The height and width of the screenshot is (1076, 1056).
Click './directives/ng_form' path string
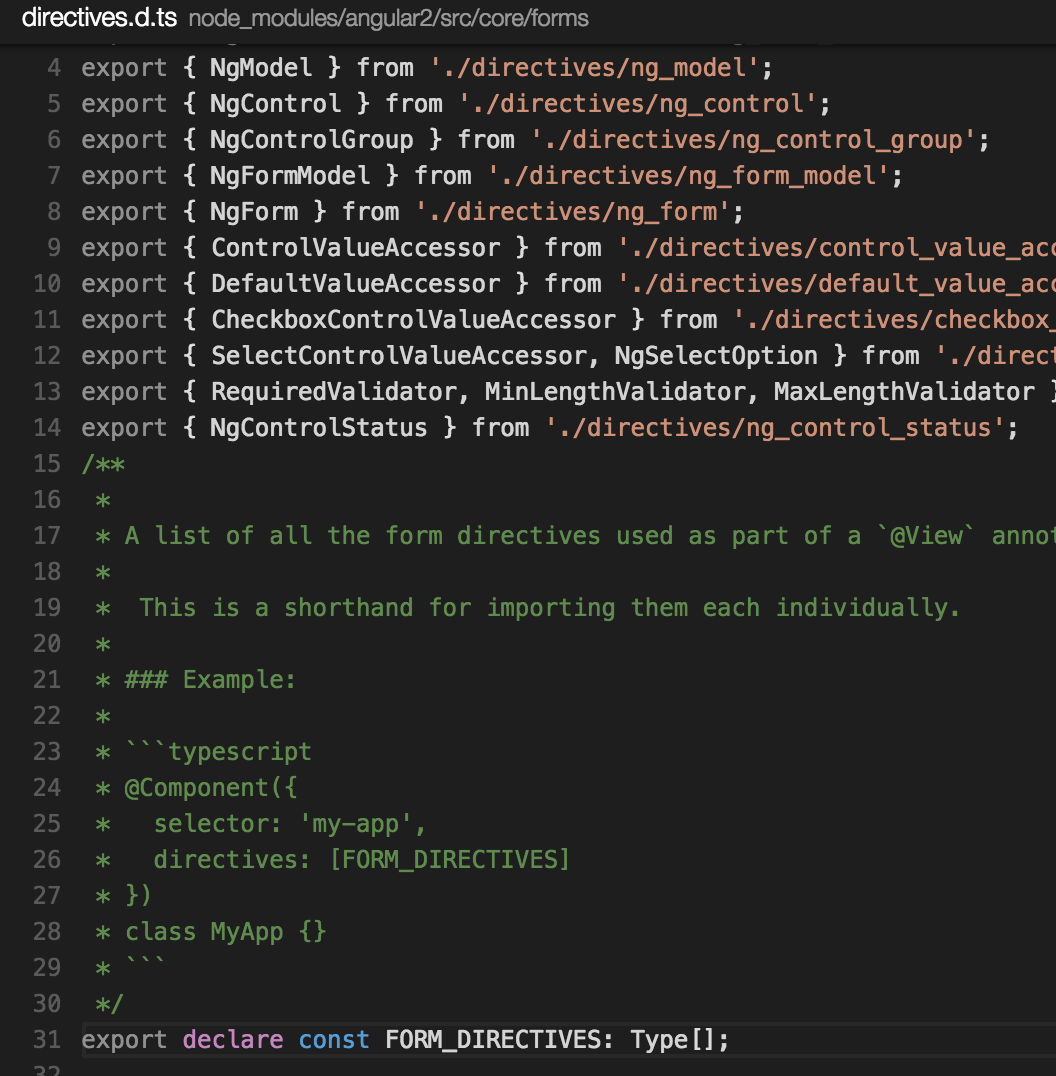point(573,211)
